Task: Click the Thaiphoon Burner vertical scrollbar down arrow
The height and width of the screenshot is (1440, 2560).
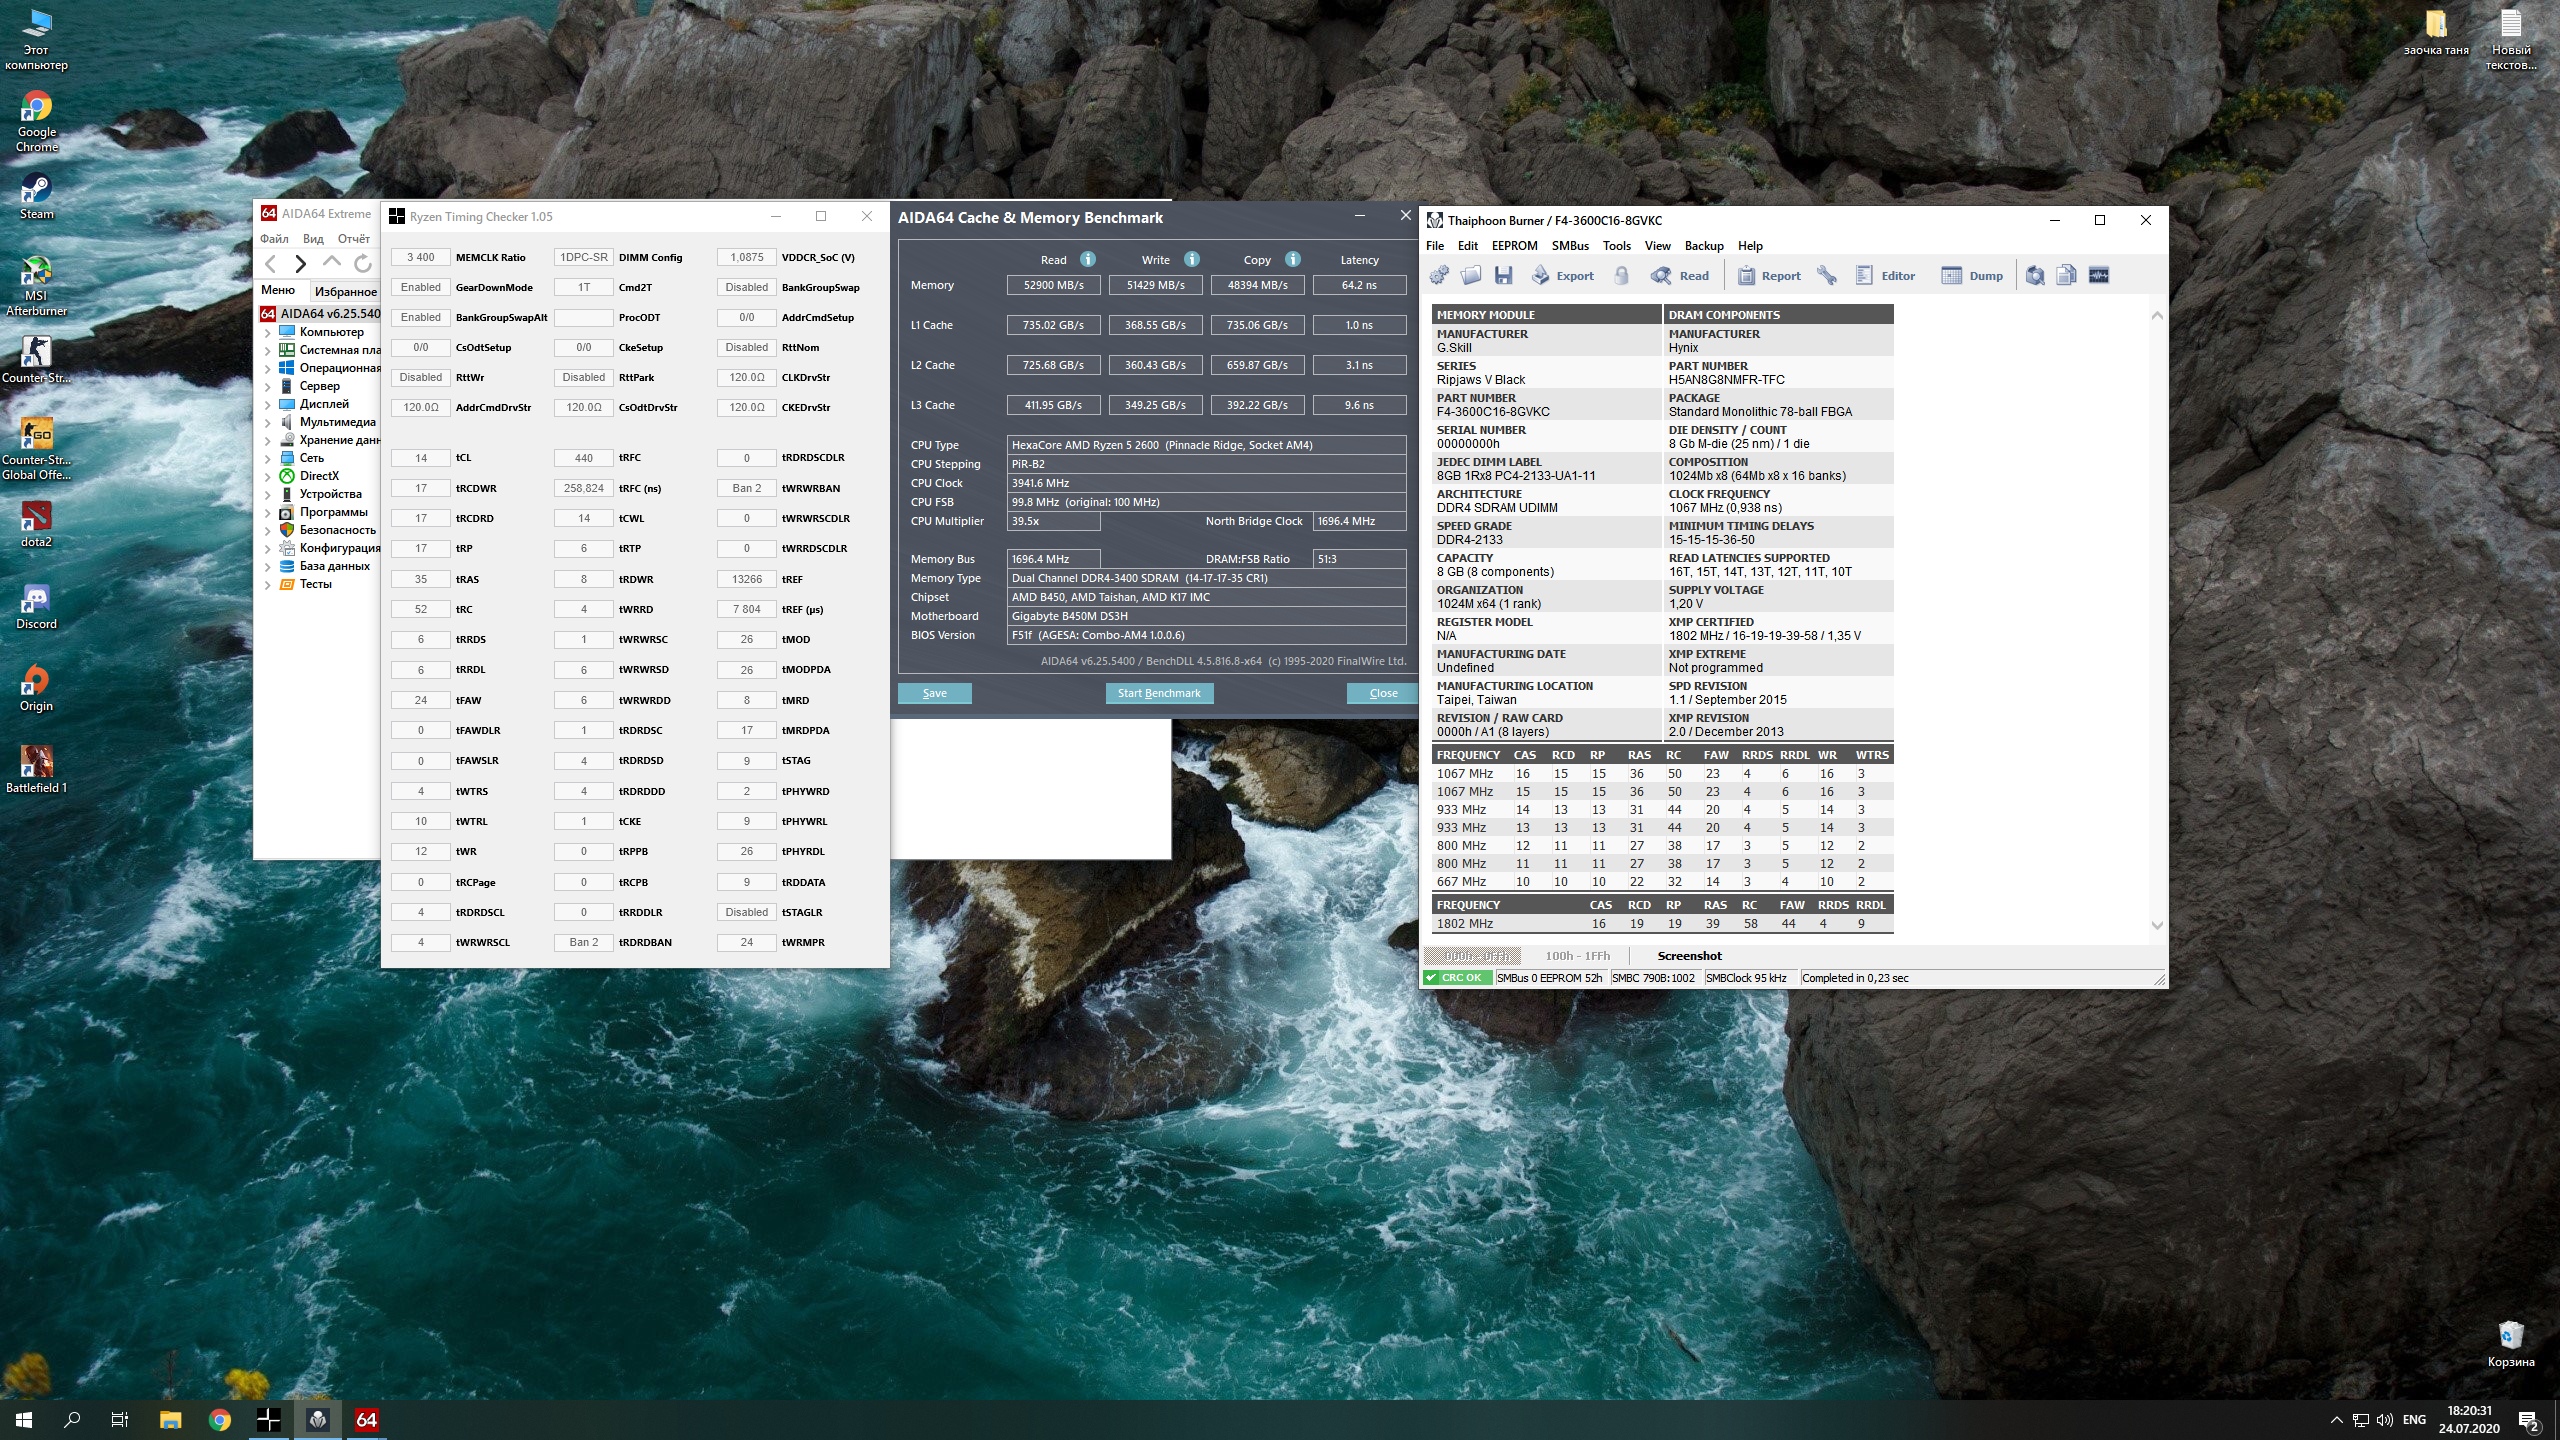Action: [2157, 925]
